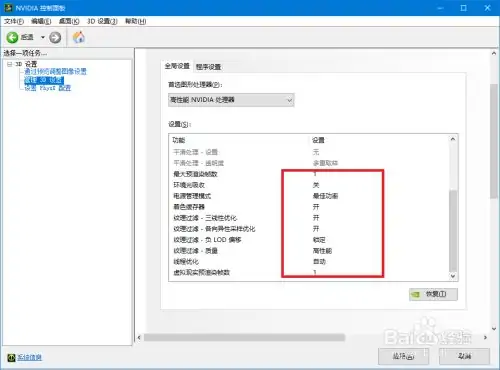
Task: Collapse the 3D 设置 tree node
Action: (9, 64)
